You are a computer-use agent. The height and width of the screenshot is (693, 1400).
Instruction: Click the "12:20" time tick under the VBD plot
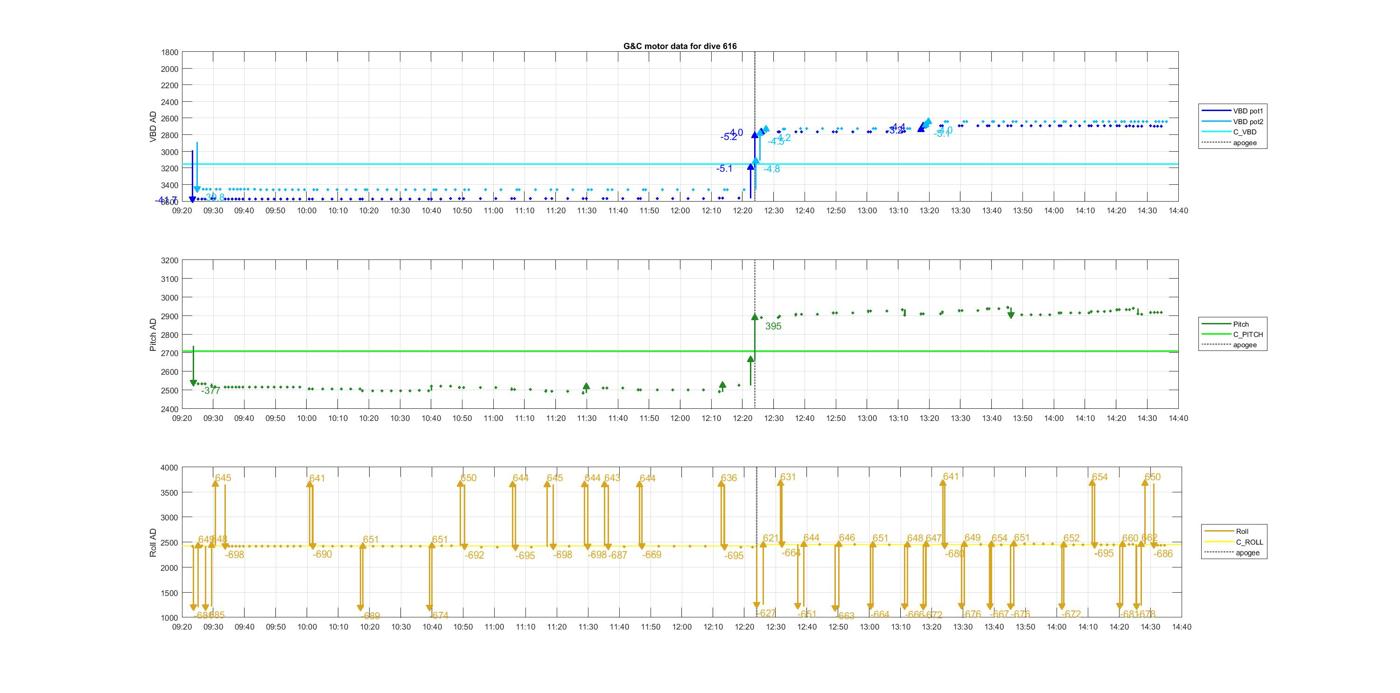tap(742, 210)
